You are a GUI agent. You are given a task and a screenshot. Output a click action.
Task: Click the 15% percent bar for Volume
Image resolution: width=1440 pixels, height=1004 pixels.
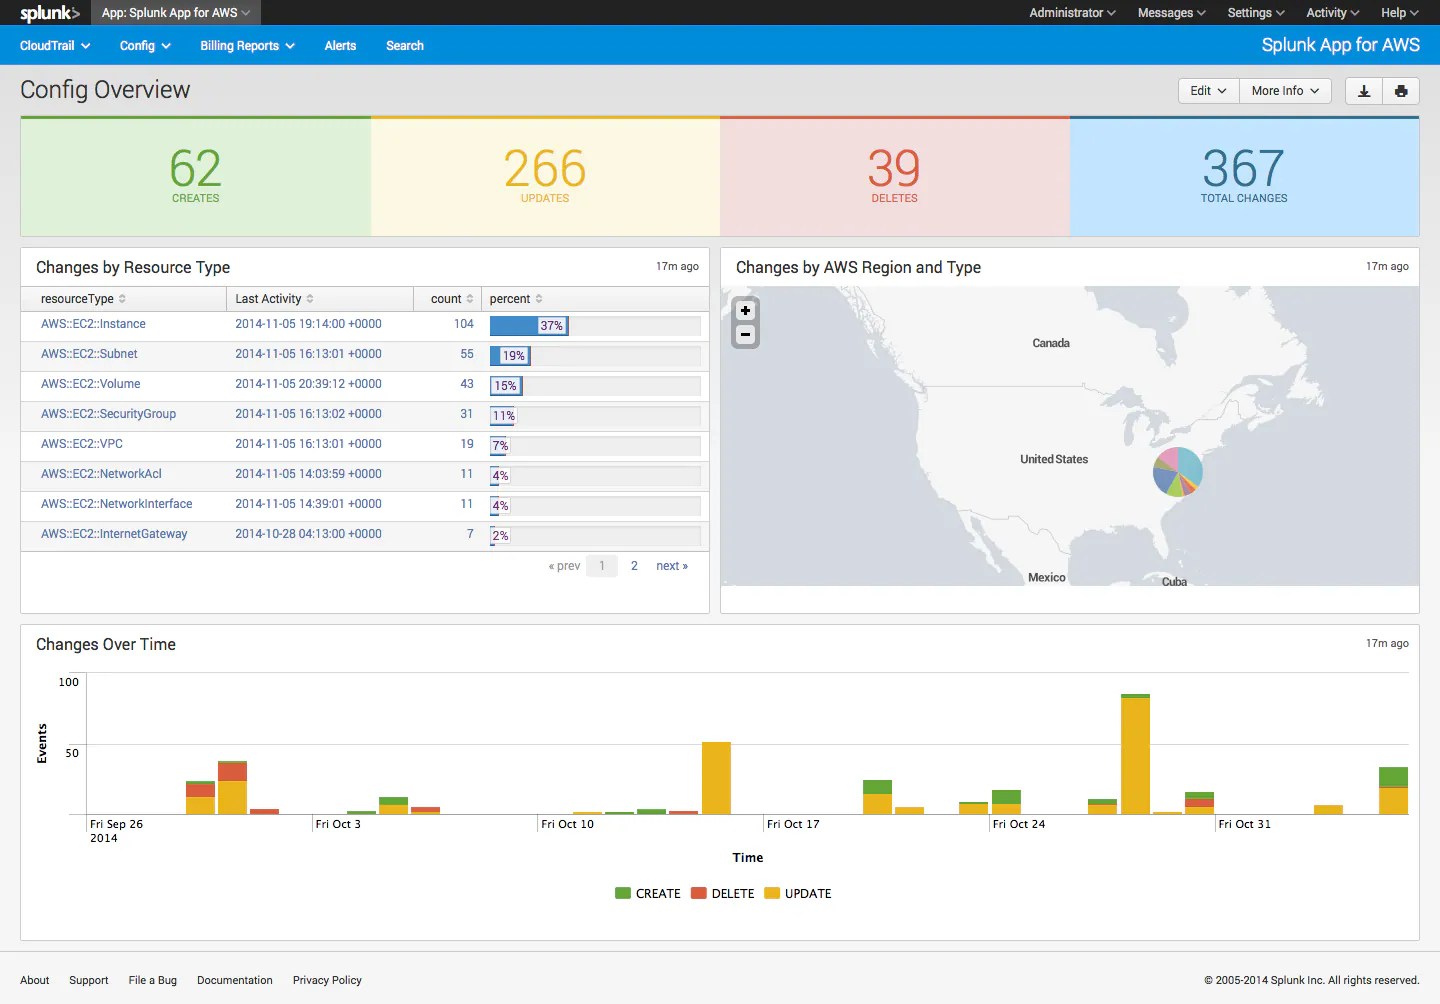[x=506, y=386]
